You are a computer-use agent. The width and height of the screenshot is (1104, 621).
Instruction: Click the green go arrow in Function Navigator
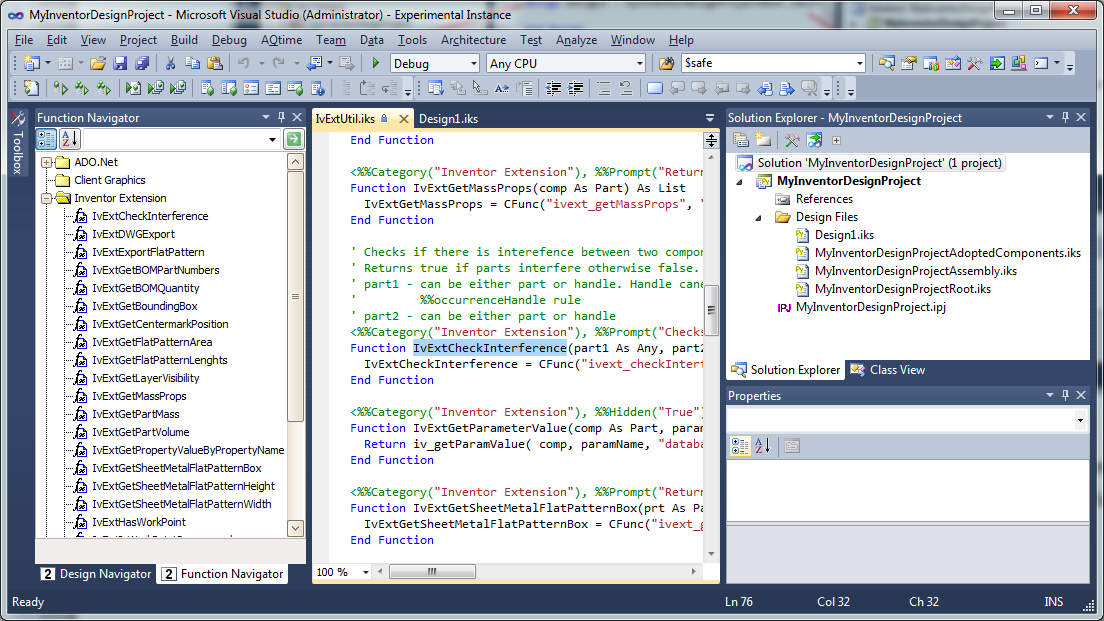293,139
